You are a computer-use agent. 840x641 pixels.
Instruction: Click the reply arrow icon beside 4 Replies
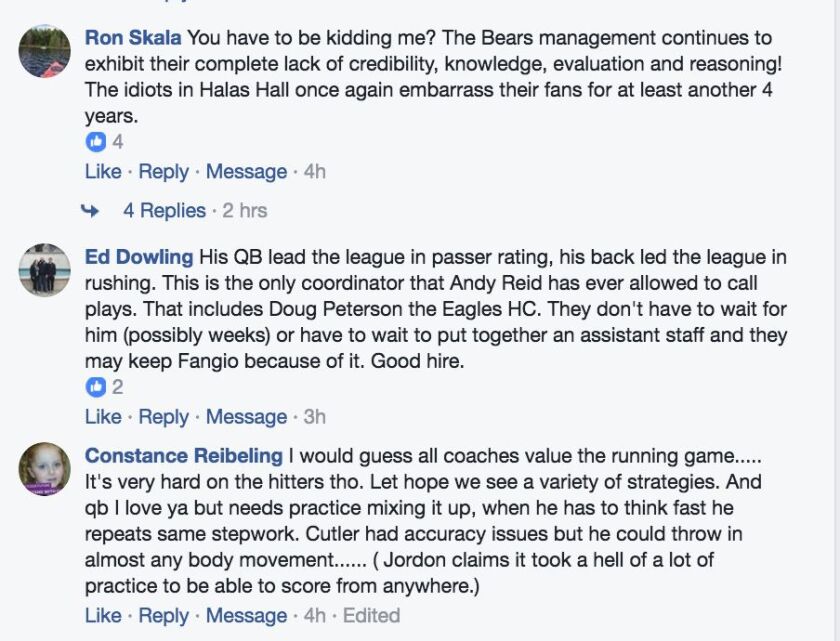tap(90, 210)
